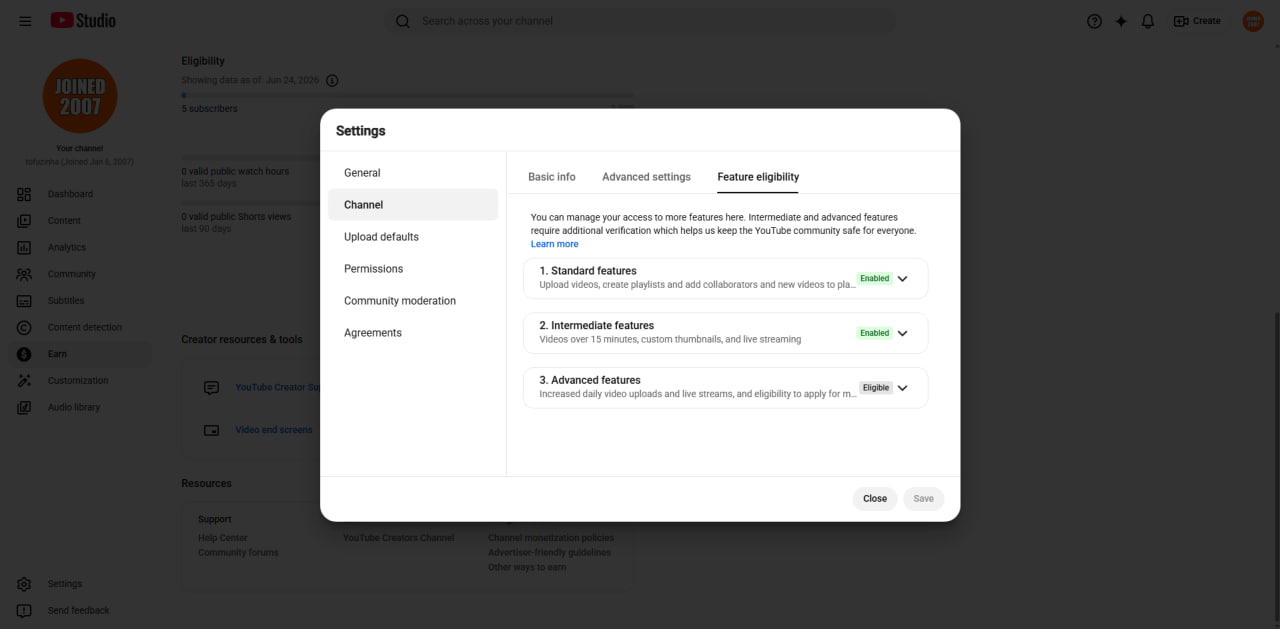
Task: Select General in Settings dialog
Action: [413, 173]
